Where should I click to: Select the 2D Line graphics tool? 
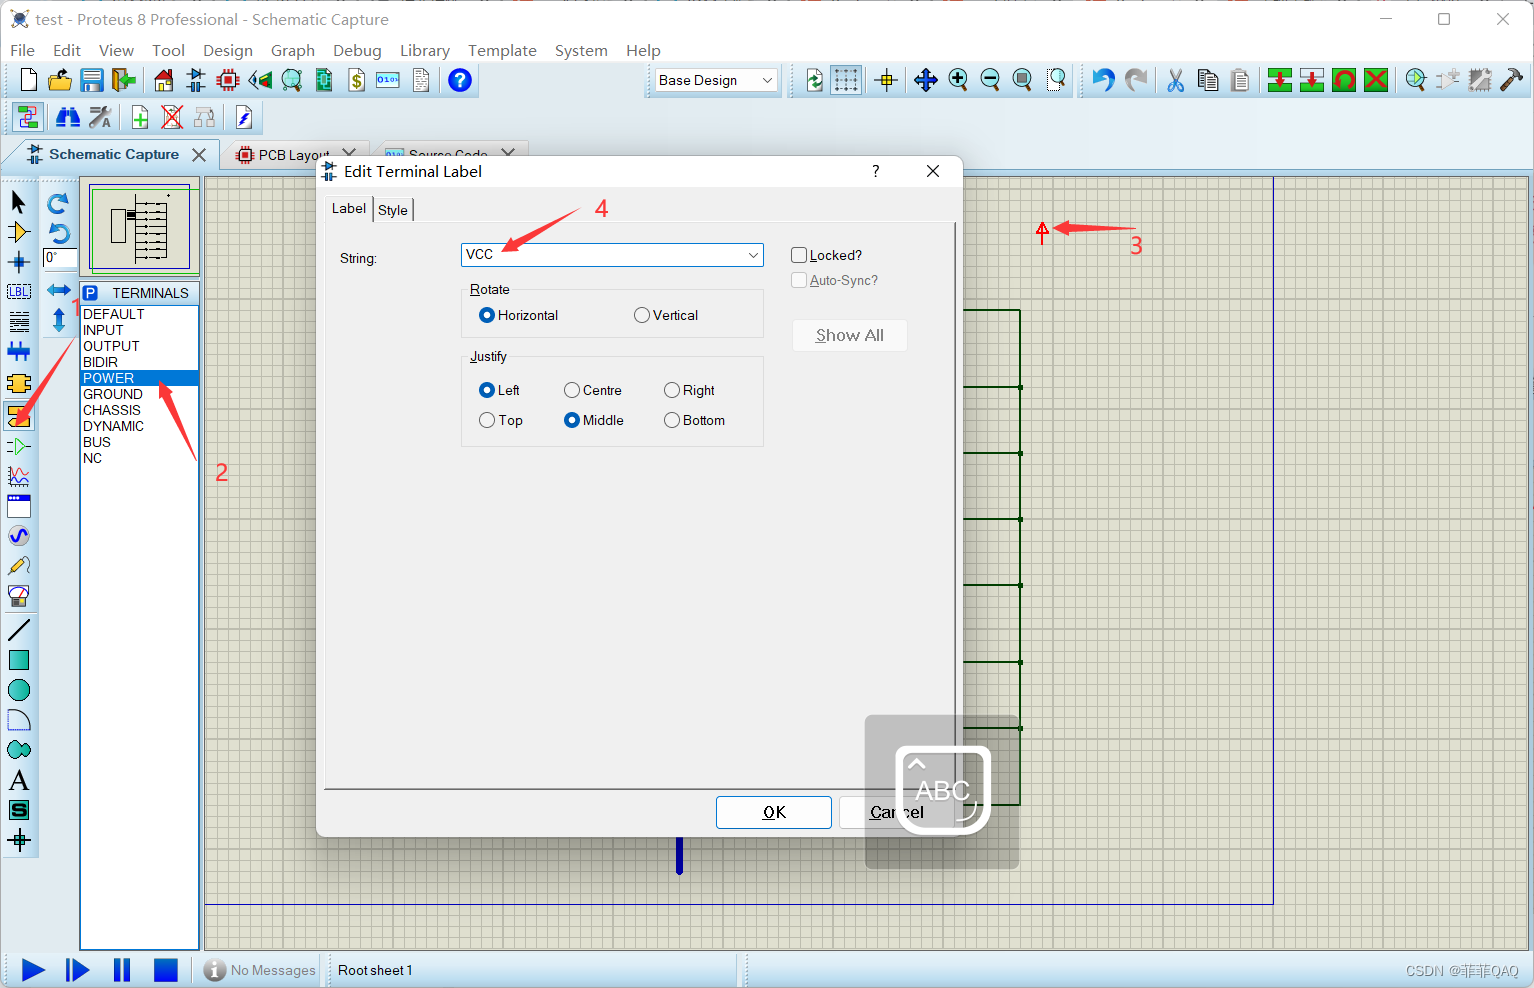click(x=18, y=630)
